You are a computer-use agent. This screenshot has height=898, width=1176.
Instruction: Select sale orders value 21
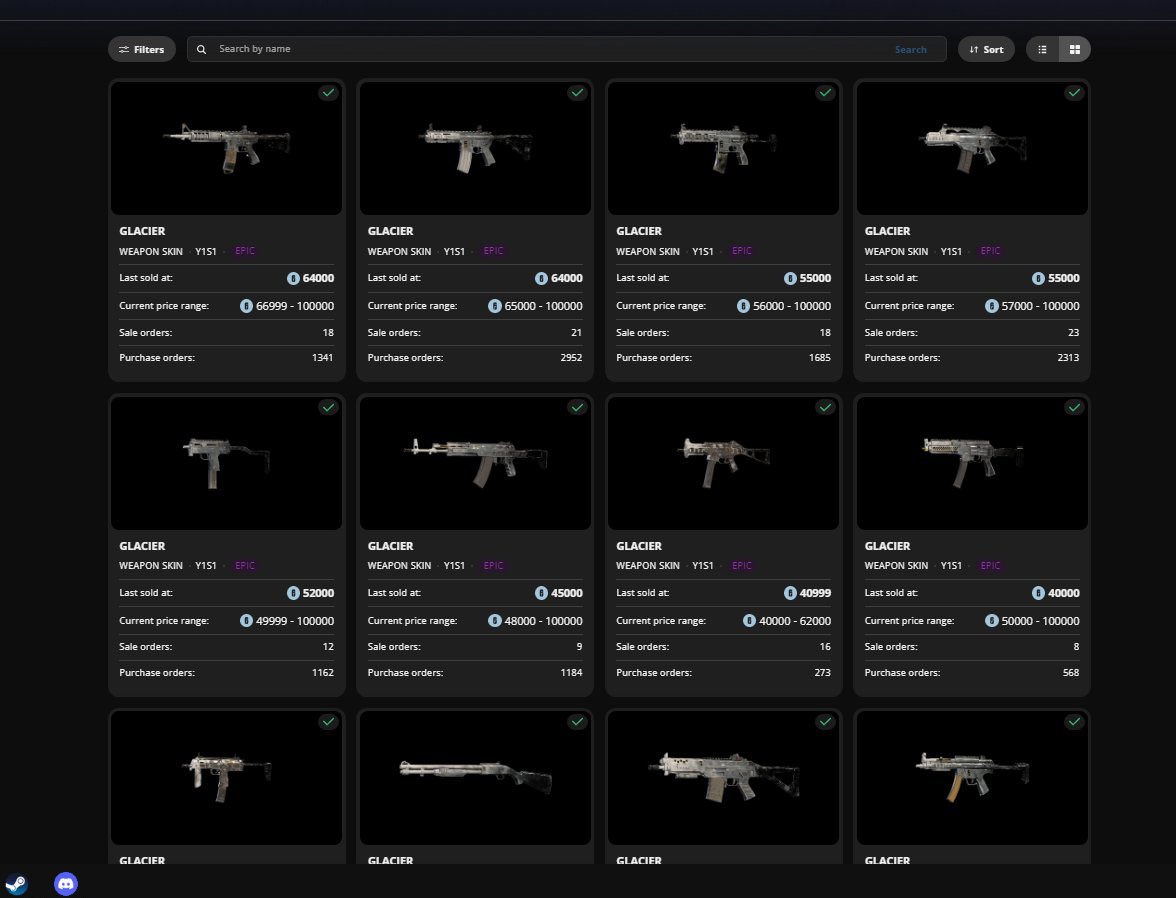[x=576, y=332]
